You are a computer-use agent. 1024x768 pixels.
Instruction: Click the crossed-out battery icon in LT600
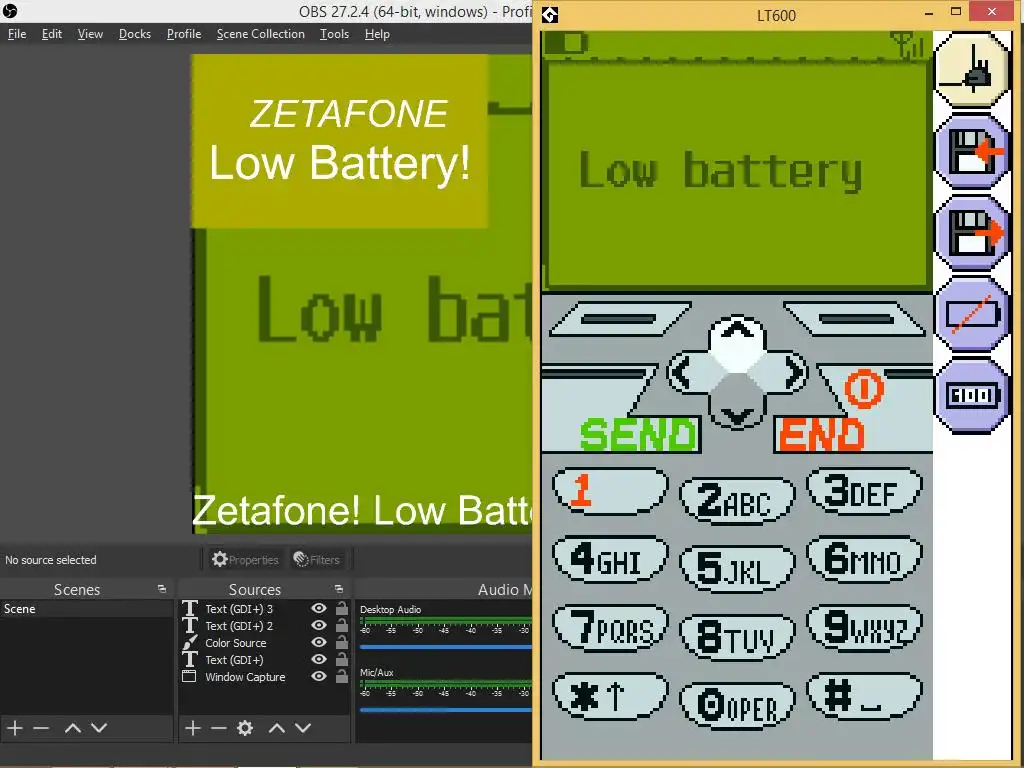(972, 315)
